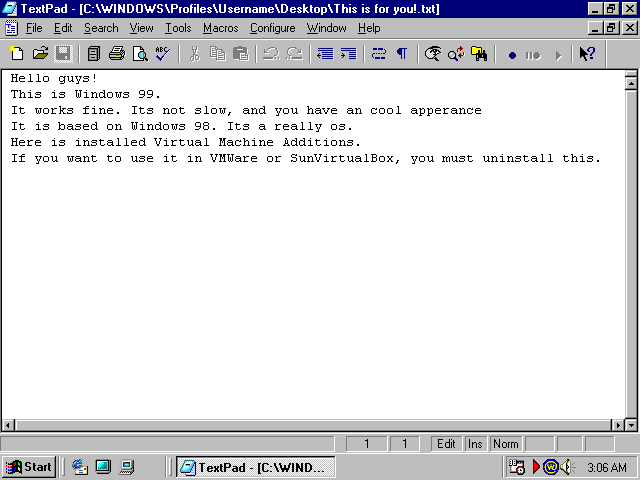Click the Cut scissors icon
This screenshot has height=480, width=640.
(195, 53)
